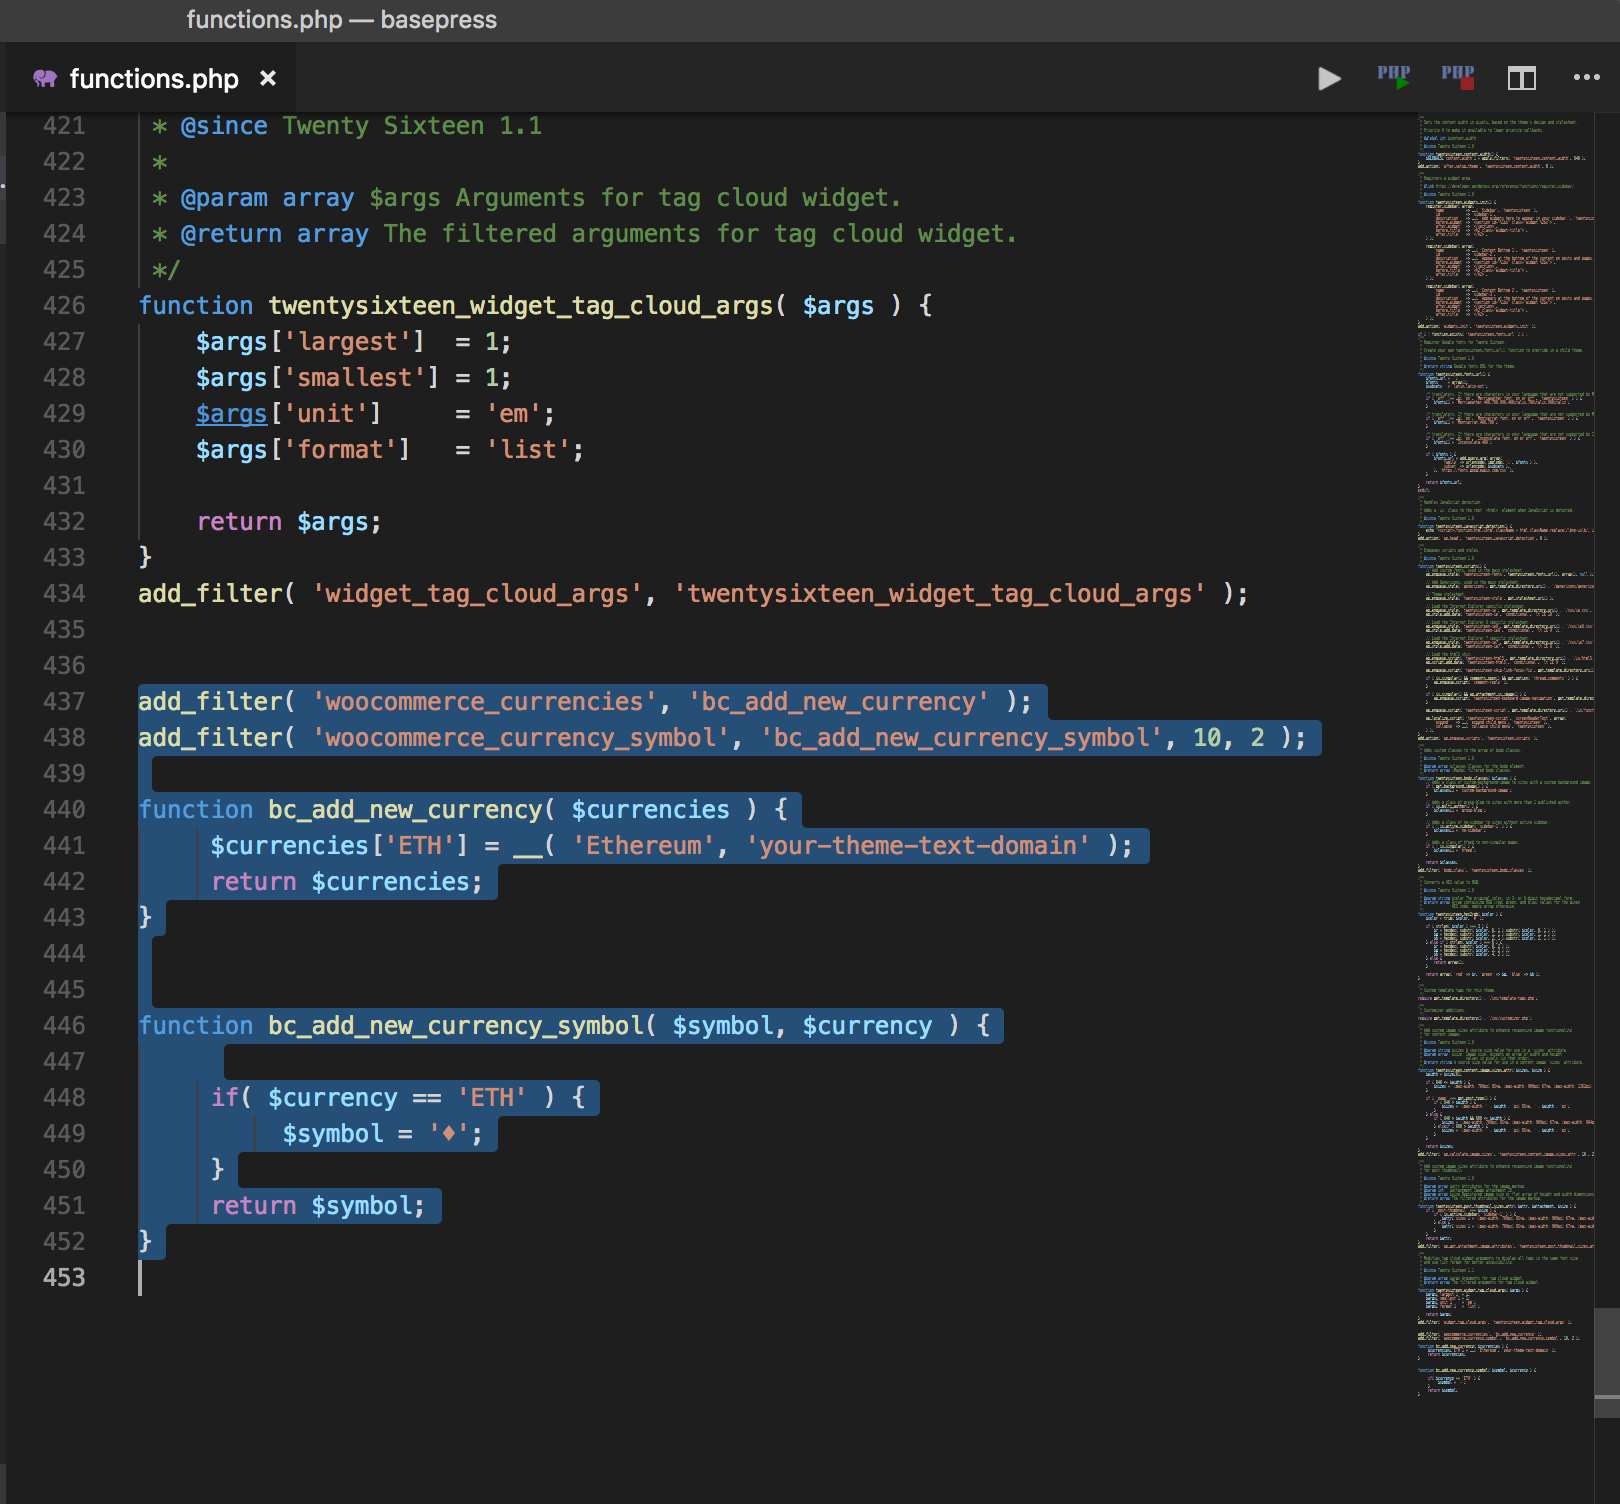1620x1504 pixels.
Task: Click title bar text functions.php — basepress
Action: [x=341, y=20]
